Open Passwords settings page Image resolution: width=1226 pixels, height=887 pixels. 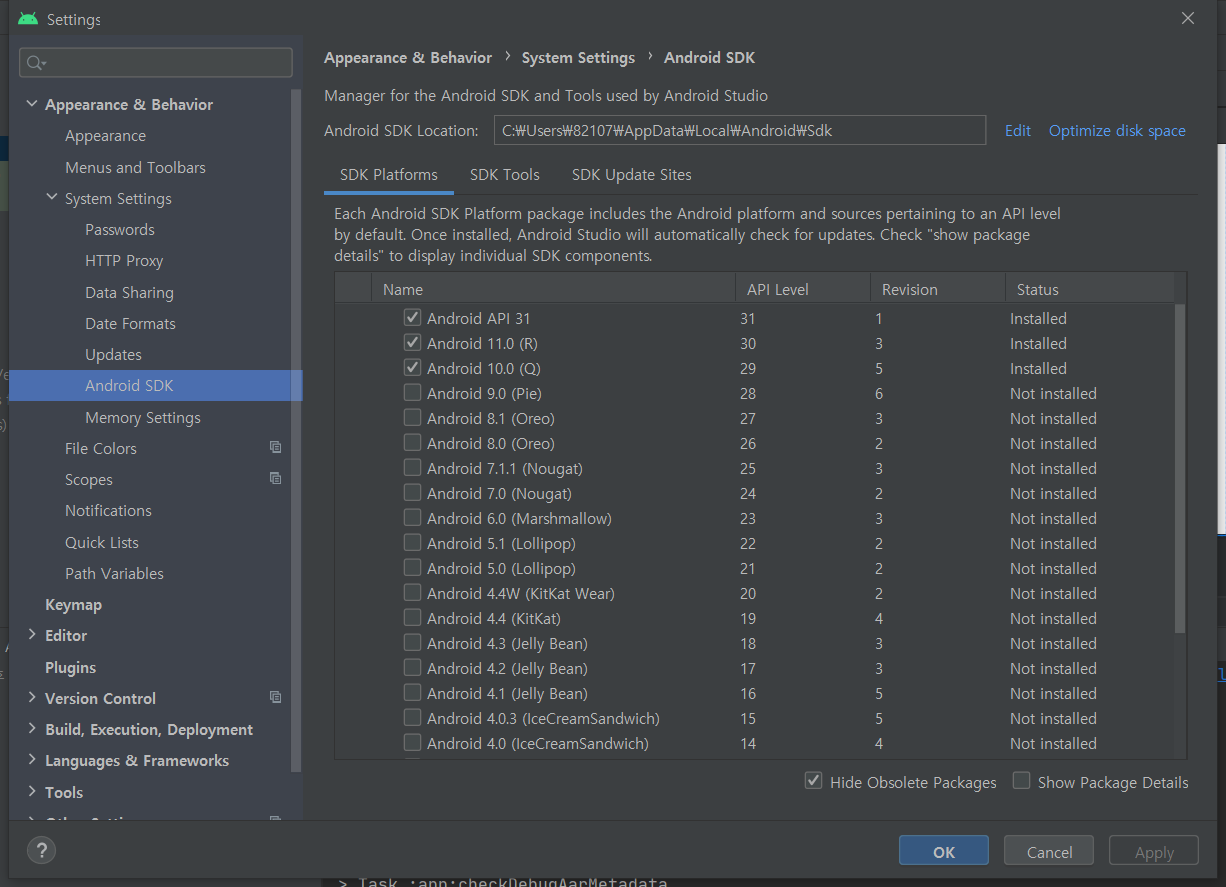click(x=120, y=229)
